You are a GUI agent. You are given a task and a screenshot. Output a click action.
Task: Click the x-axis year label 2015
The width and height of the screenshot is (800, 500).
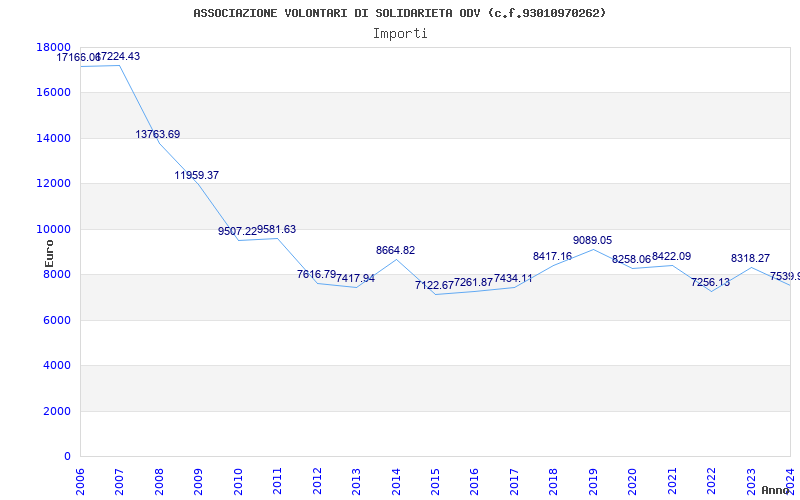435,481
